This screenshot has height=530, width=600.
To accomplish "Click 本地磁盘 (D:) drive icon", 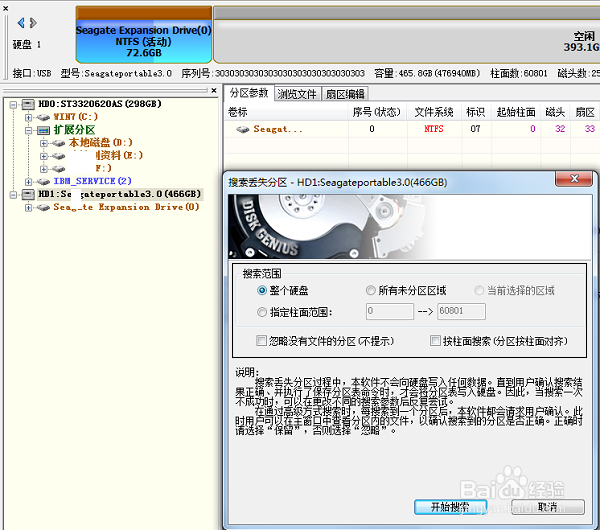I will tap(58, 143).
